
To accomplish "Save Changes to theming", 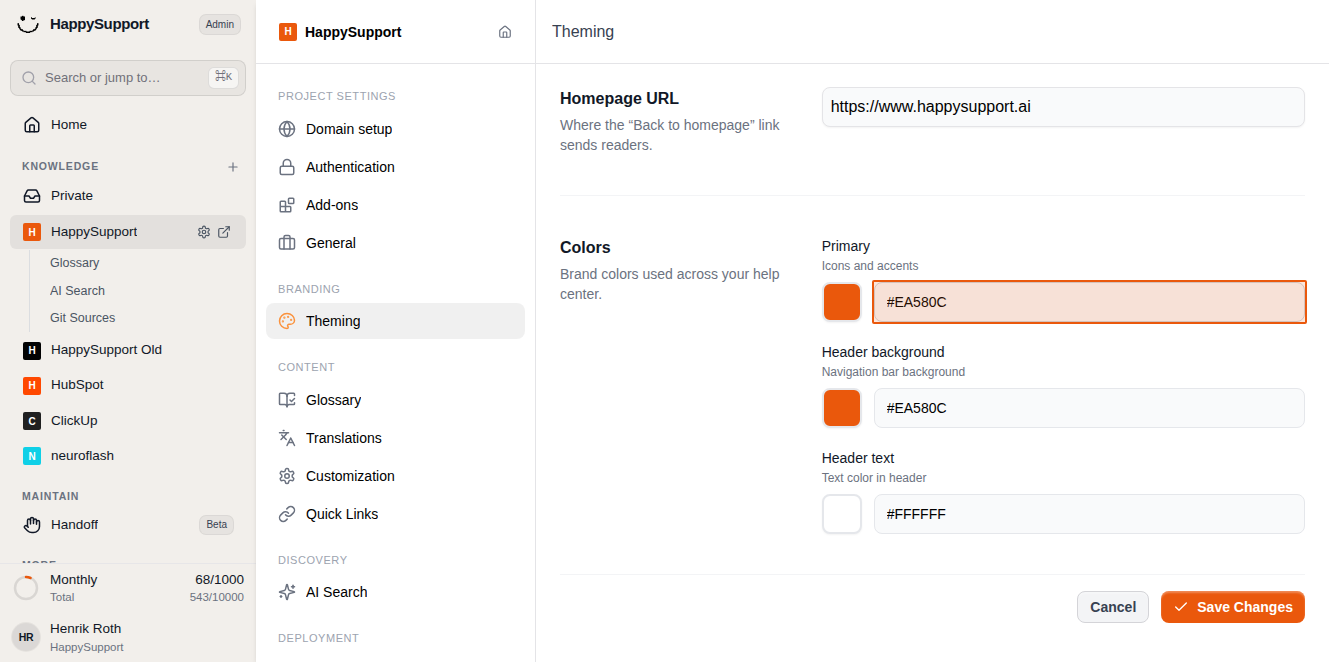I will point(1233,607).
